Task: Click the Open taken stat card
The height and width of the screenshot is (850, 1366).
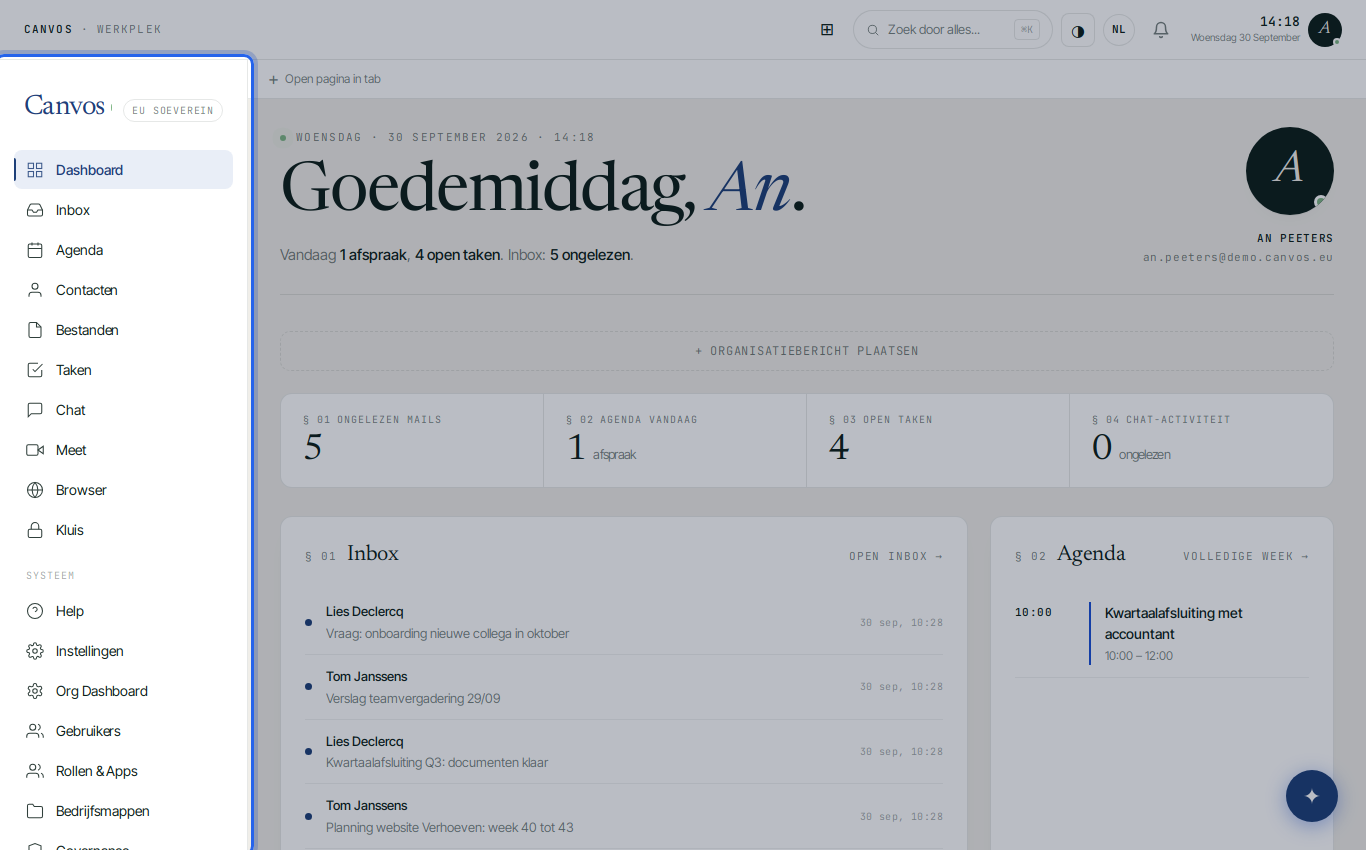Action: pos(938,440)
